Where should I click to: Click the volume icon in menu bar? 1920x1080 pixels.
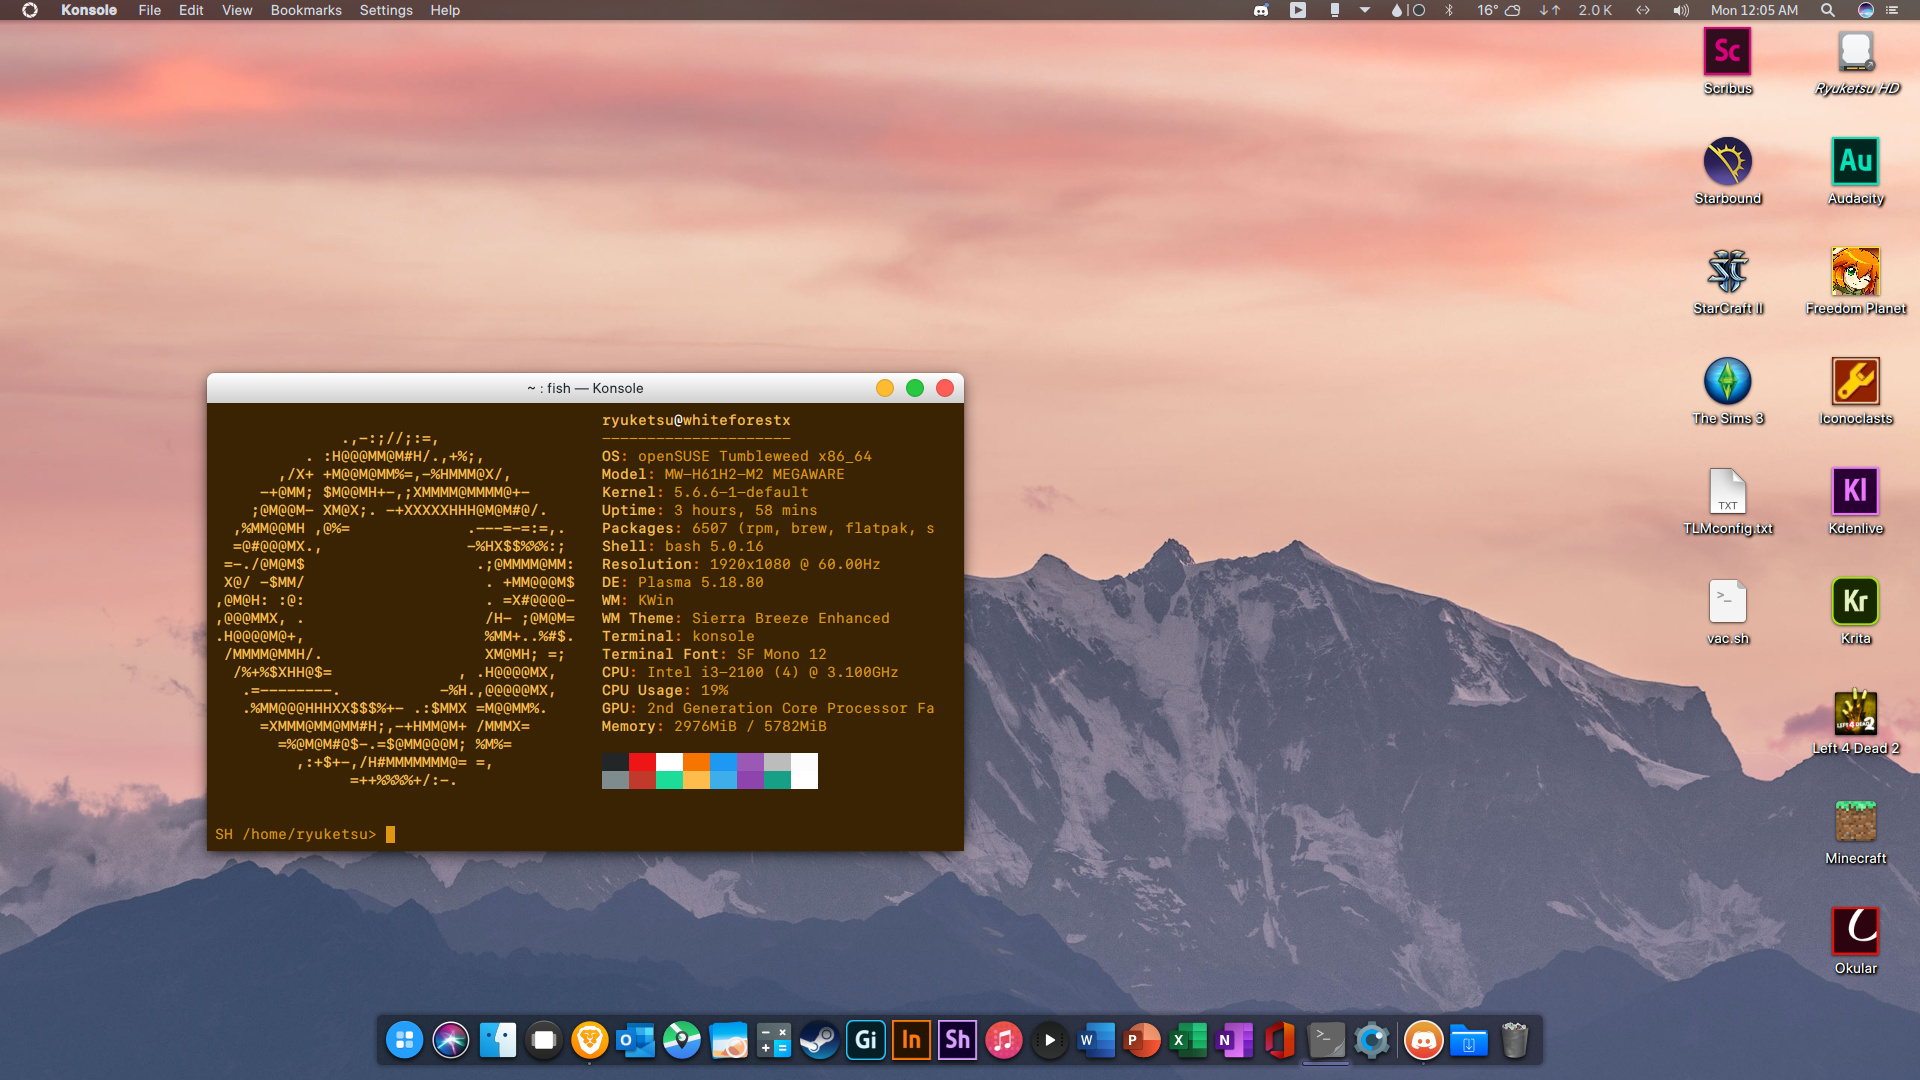[x=1680, y=10]
